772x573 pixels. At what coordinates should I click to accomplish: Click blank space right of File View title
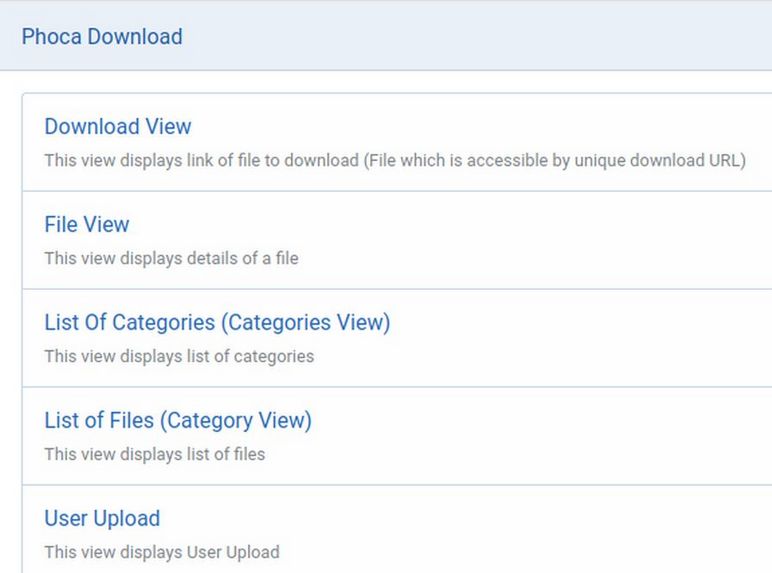coord(450,225)
